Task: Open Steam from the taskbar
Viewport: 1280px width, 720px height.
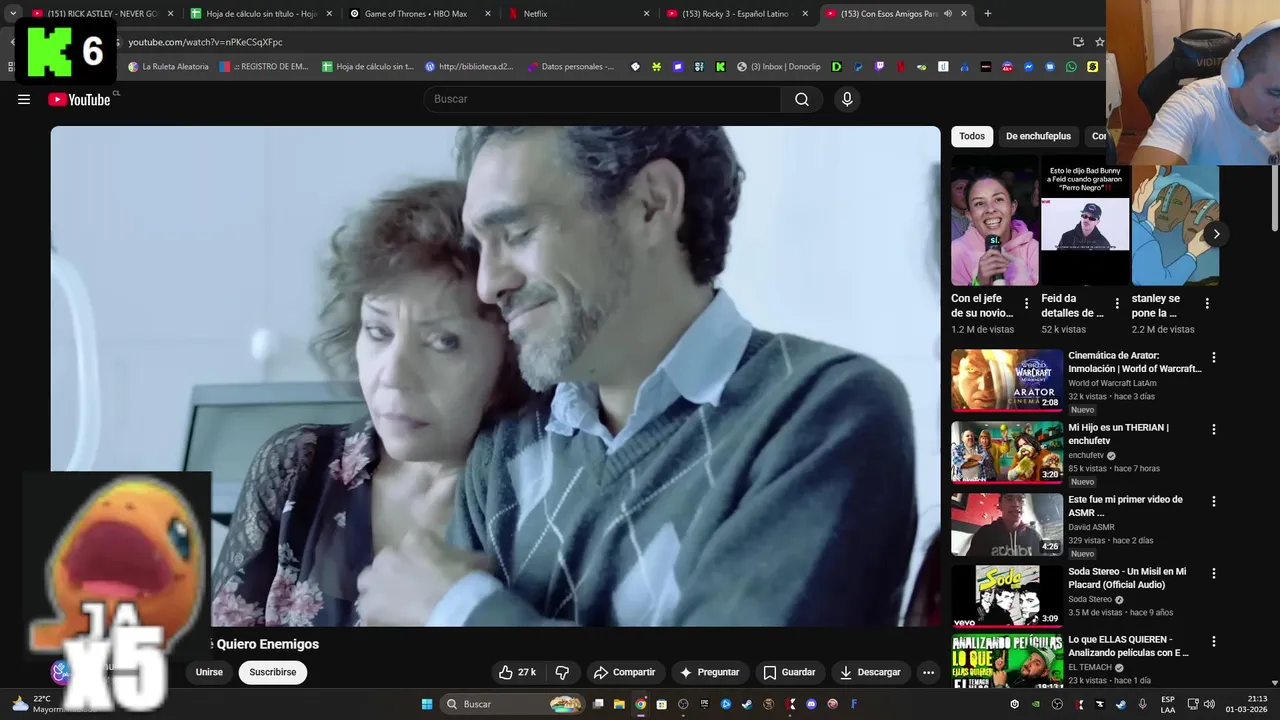Action: (x=747, y=704)
